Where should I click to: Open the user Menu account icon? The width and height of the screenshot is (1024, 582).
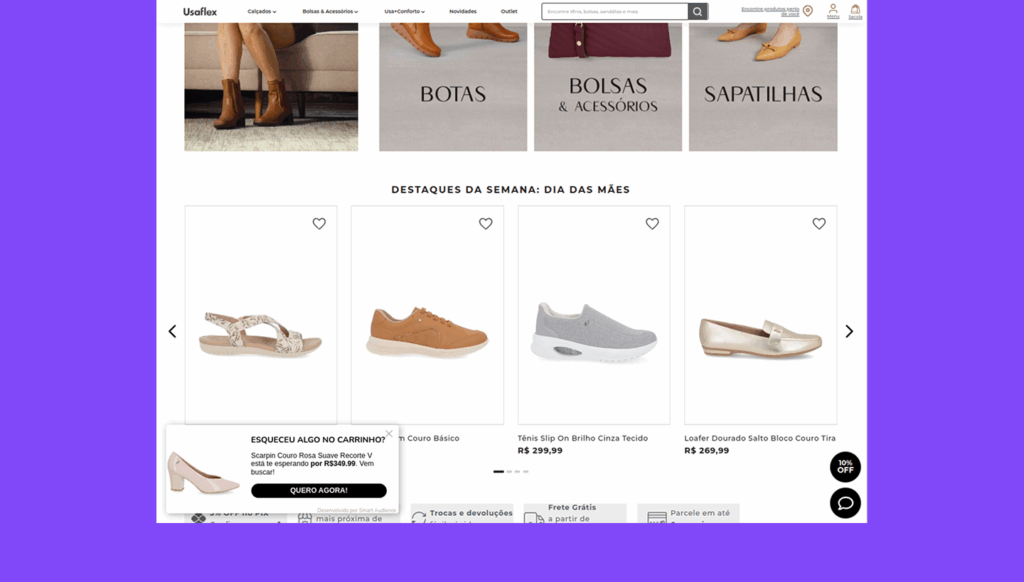[833, 11]
